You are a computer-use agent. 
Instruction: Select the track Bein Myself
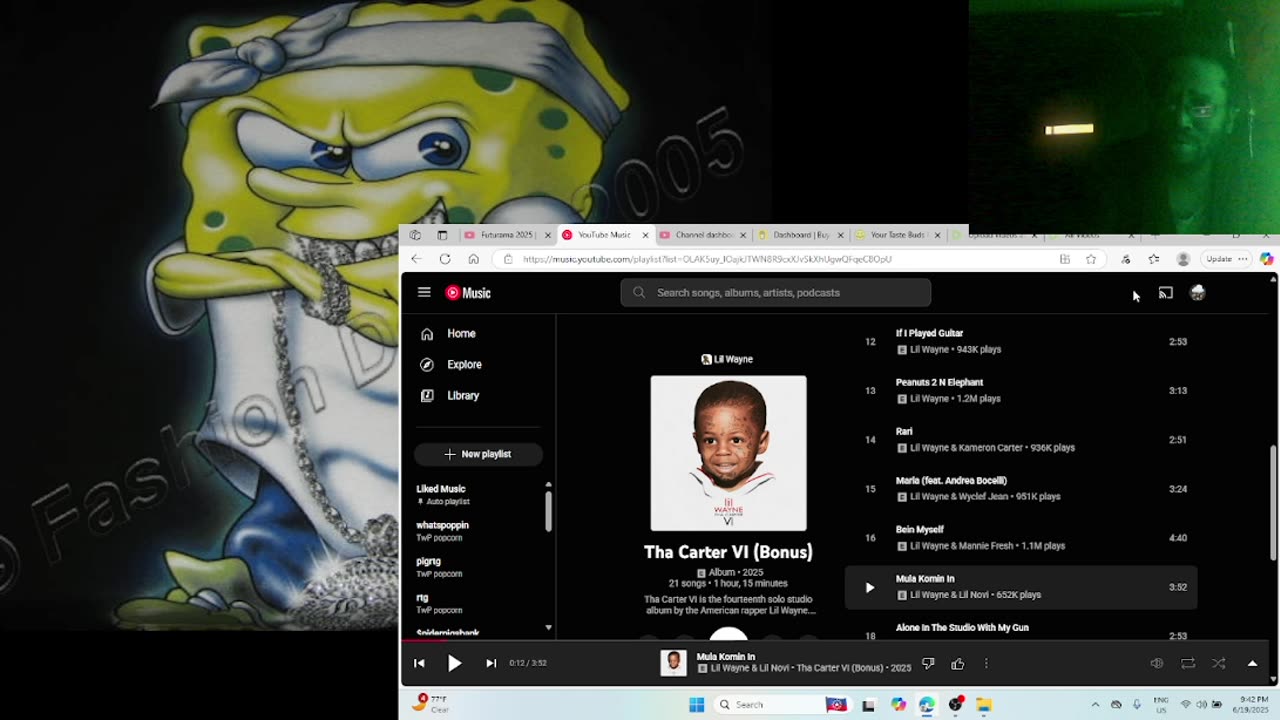click(x=919, y=529)
